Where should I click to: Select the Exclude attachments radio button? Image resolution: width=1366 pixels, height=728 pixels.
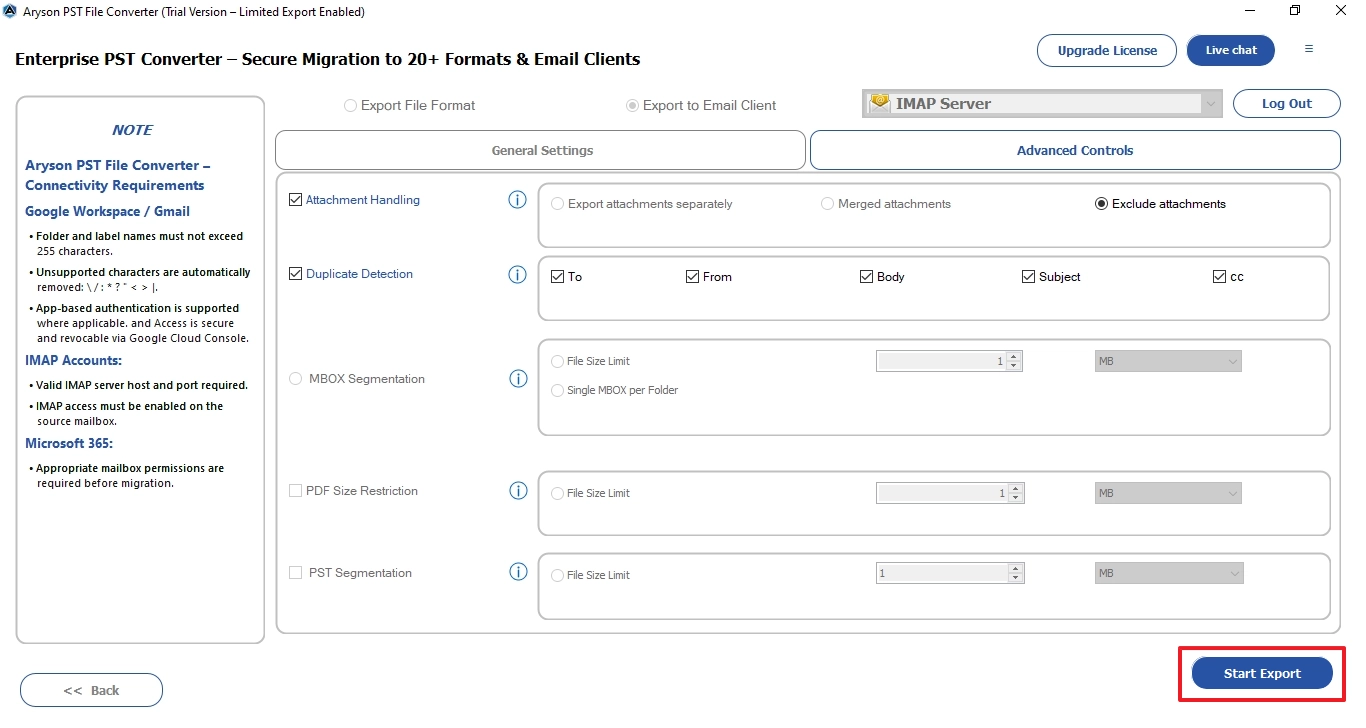(x=1102, y=204)
